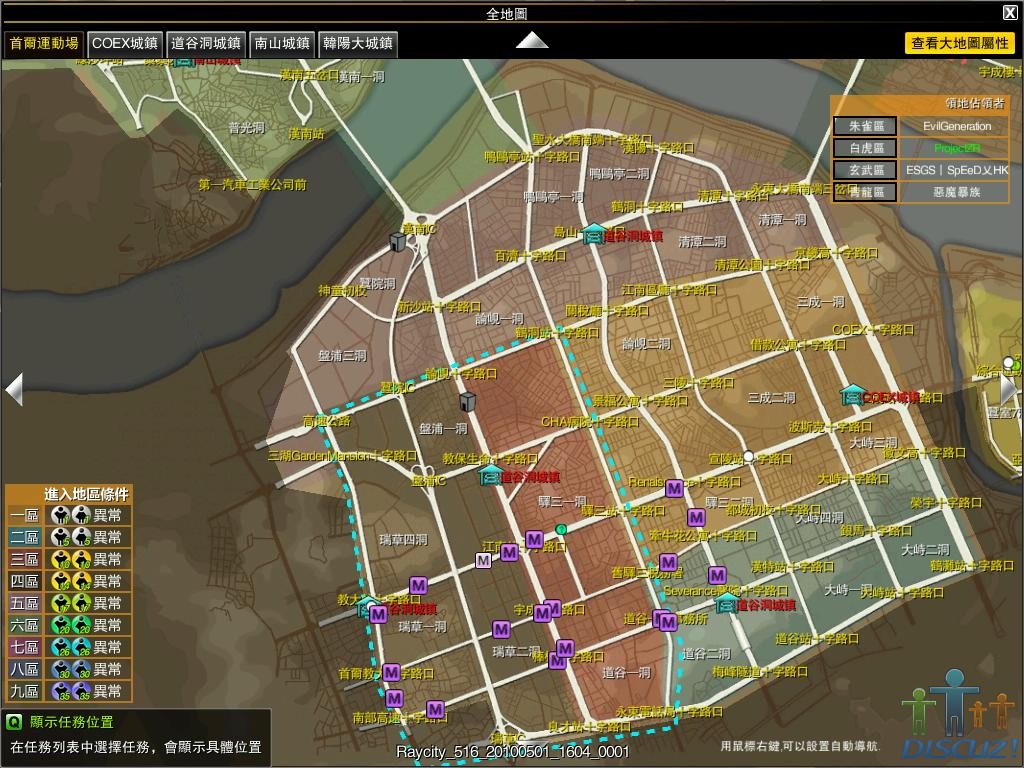Click the 道谷洞城鎮 town icon below 教保生命十字路口

pos(491,474)
